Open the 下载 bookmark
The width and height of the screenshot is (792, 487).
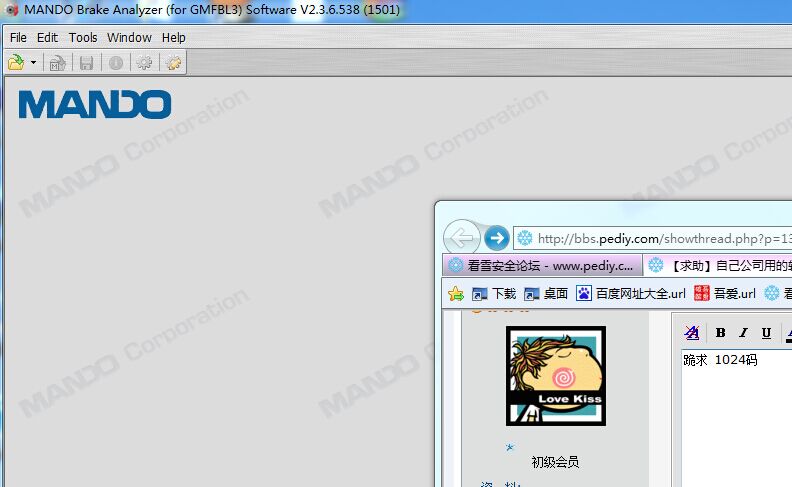[x=493, y=294]
